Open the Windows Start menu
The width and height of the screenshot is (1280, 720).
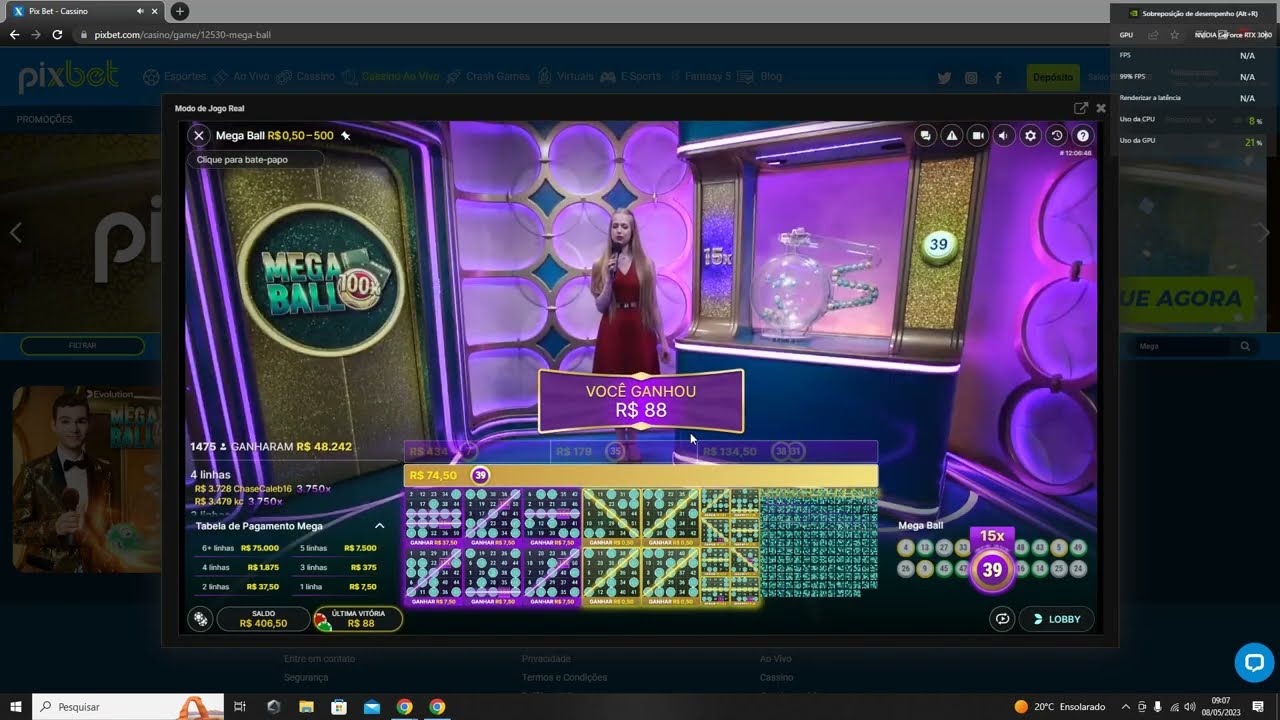[x=15, y=706]
